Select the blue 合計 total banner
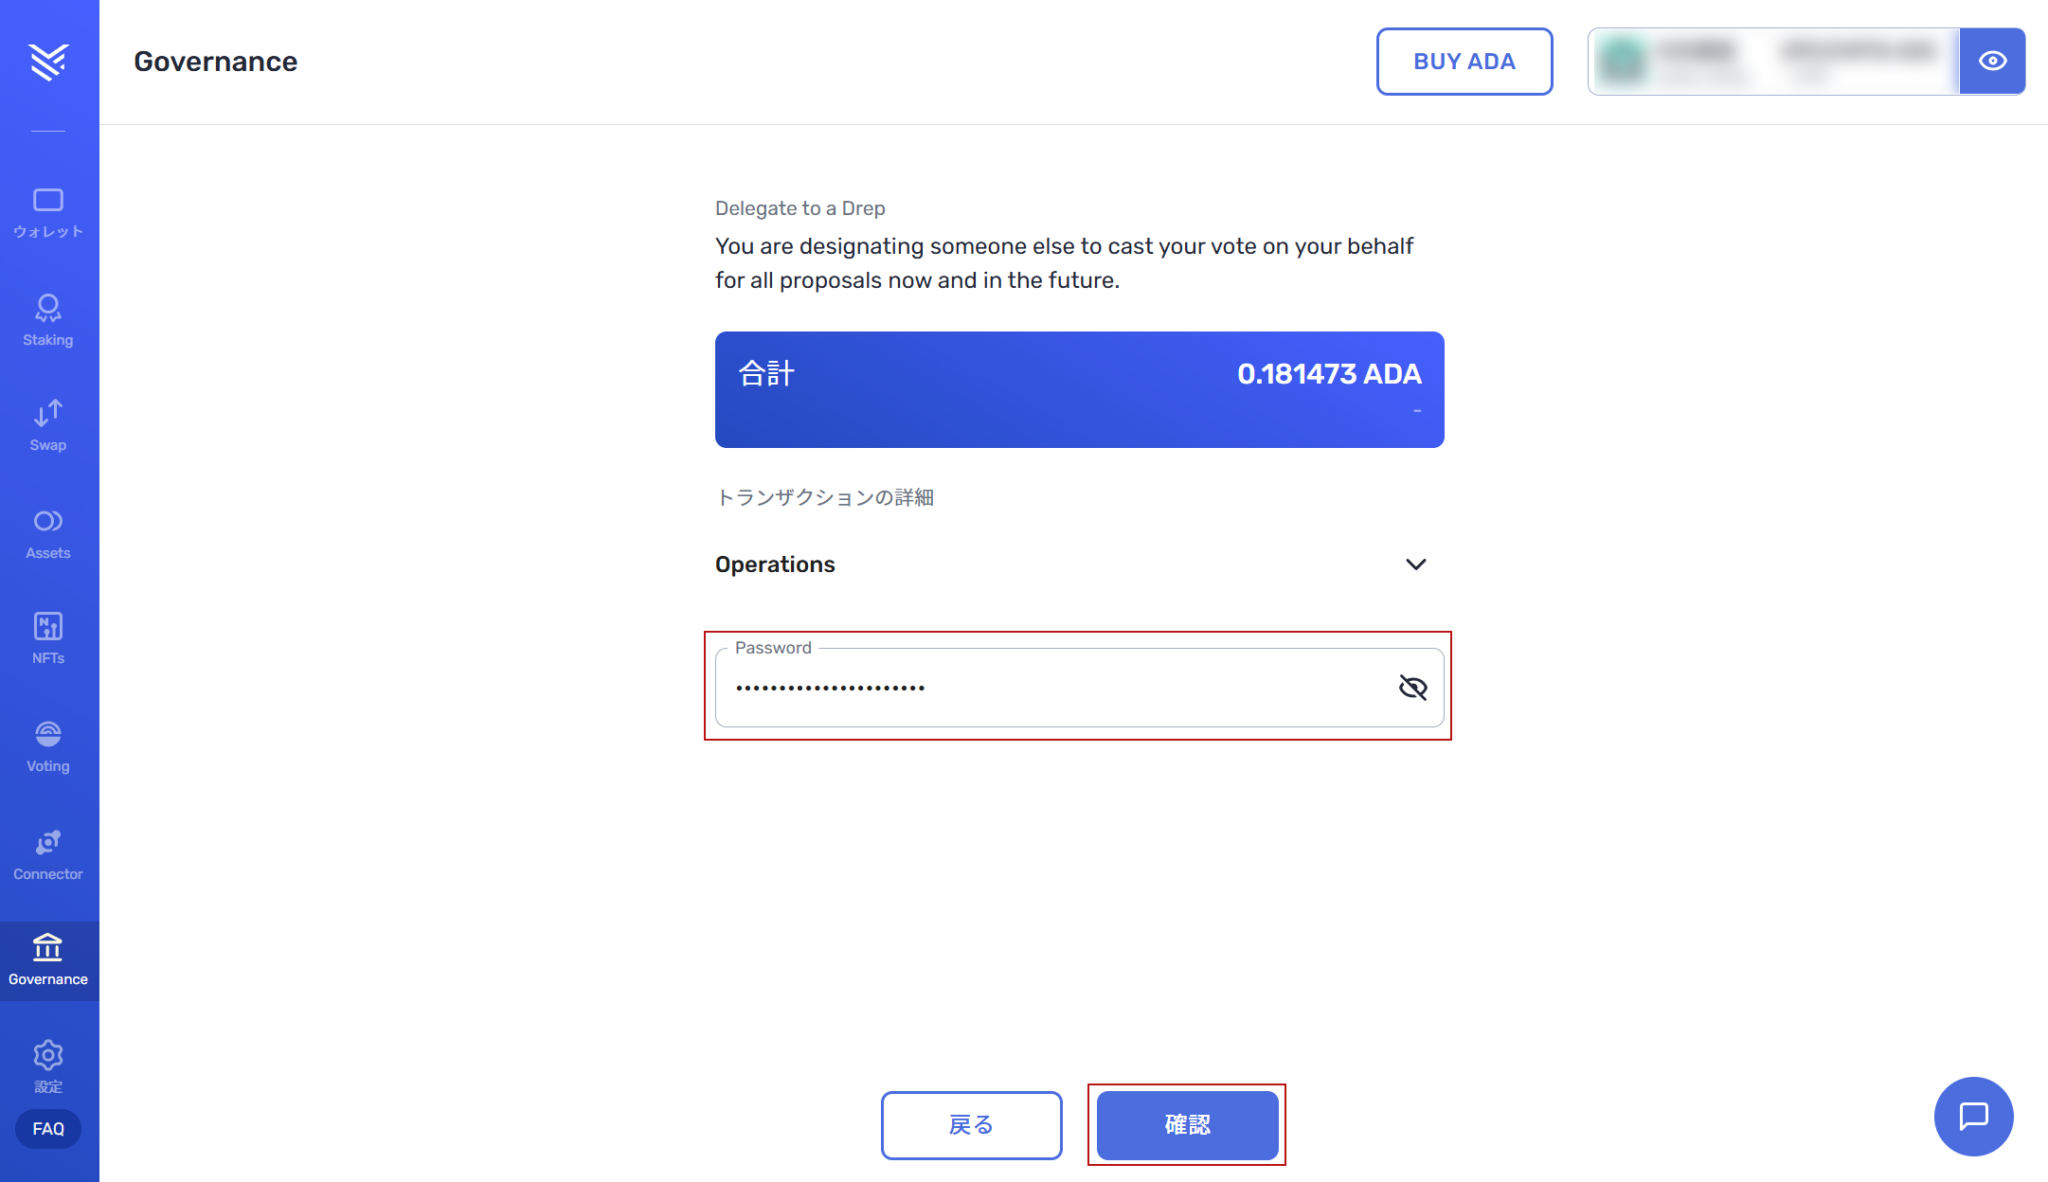The height and width of the screenshot is (1182, 2048). coord(1079,389)
